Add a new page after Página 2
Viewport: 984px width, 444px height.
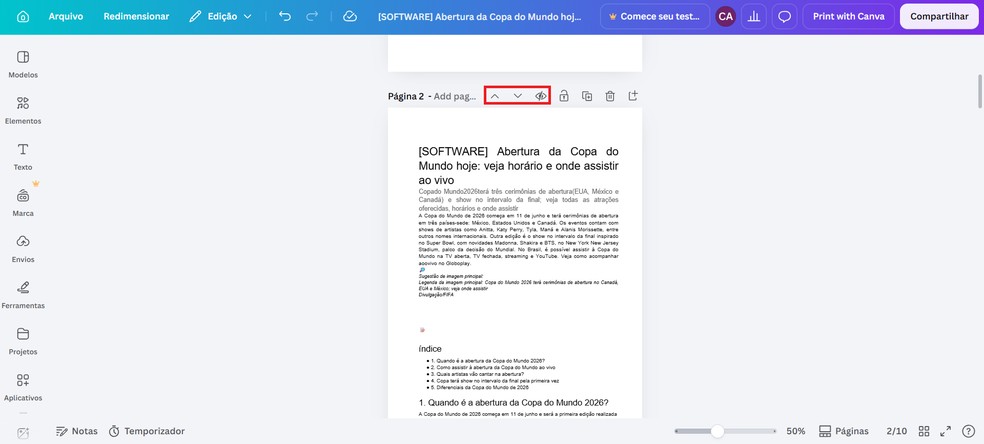point(633,96)
